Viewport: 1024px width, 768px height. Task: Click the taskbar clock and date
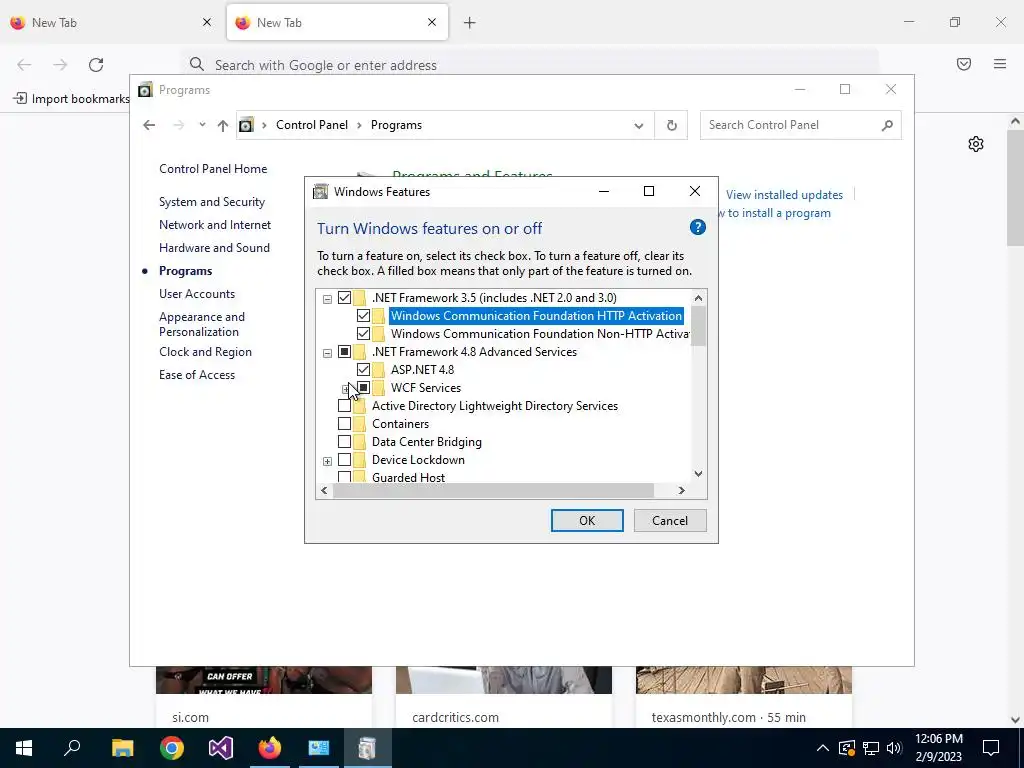pos(938,748)
